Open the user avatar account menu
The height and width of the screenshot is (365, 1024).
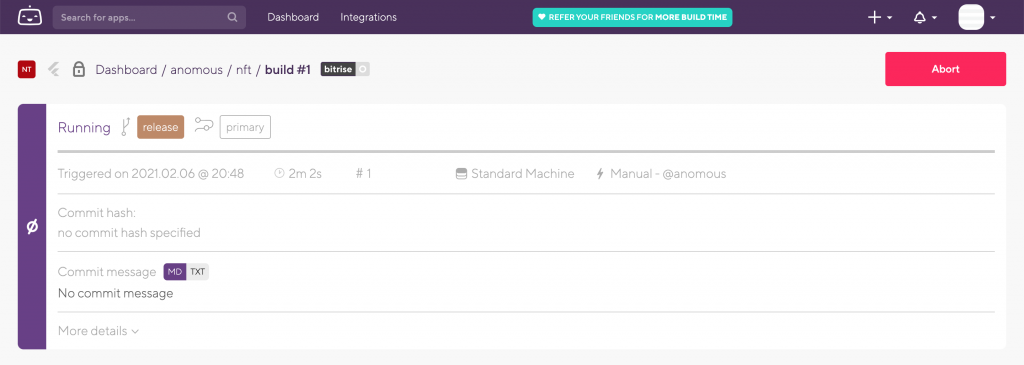click(976, 18)
